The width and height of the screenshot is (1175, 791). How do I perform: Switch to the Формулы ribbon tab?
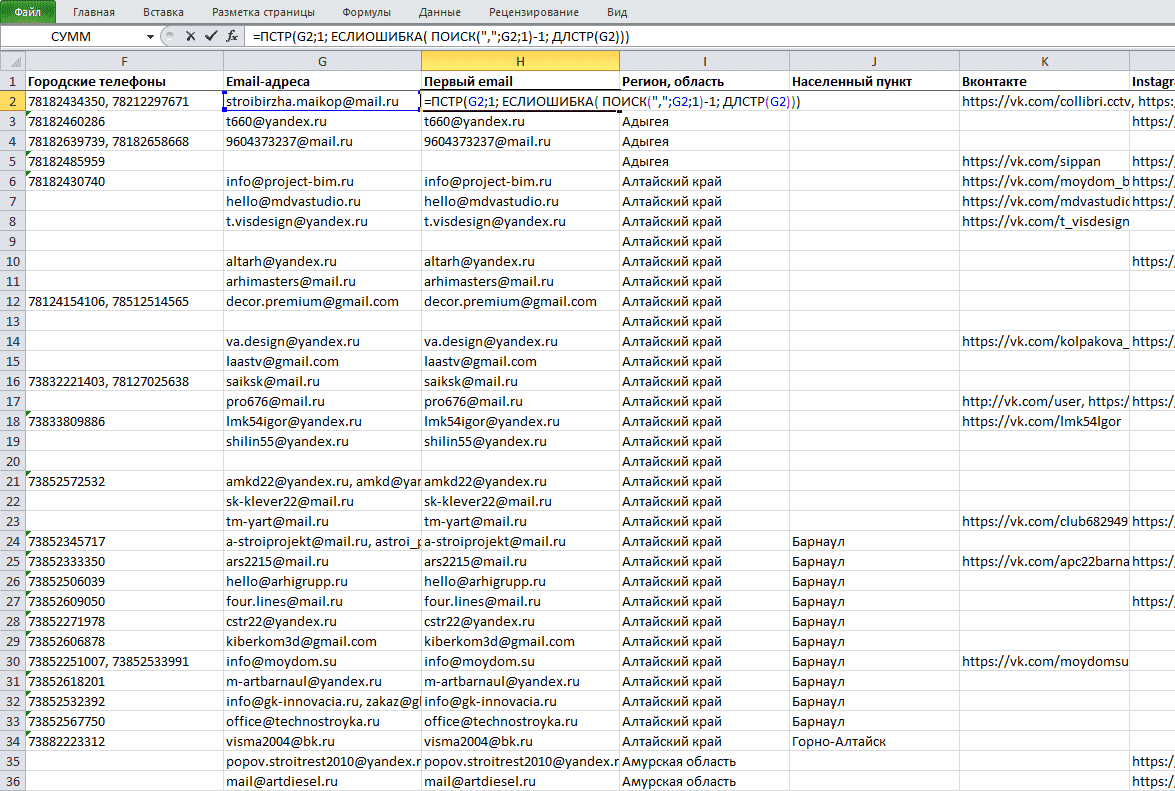click(x=366, y=12)
